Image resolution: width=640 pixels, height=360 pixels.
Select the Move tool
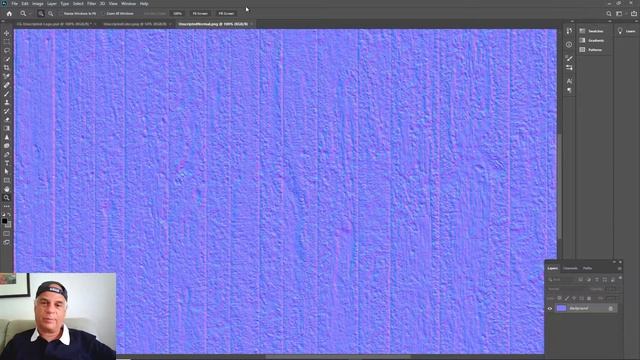pyautogui.click(x=7, y=33)
